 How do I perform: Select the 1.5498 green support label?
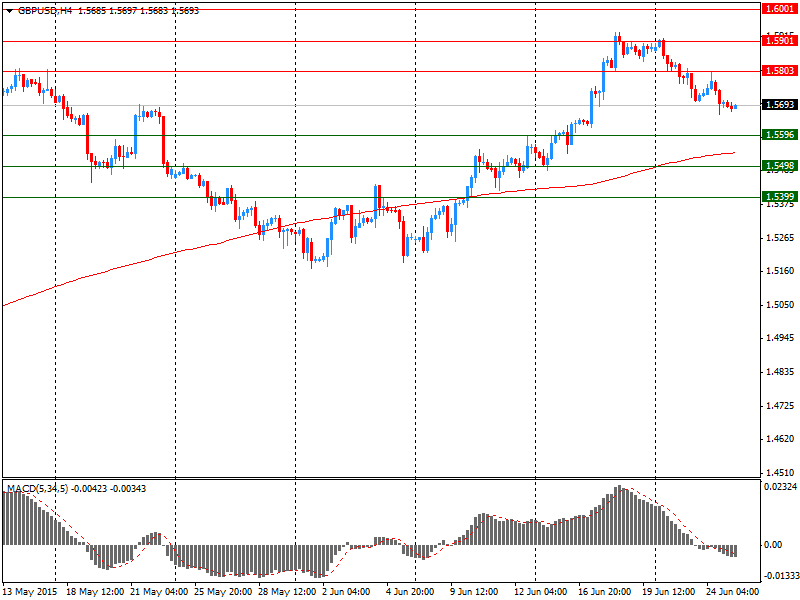pos(780,166)
